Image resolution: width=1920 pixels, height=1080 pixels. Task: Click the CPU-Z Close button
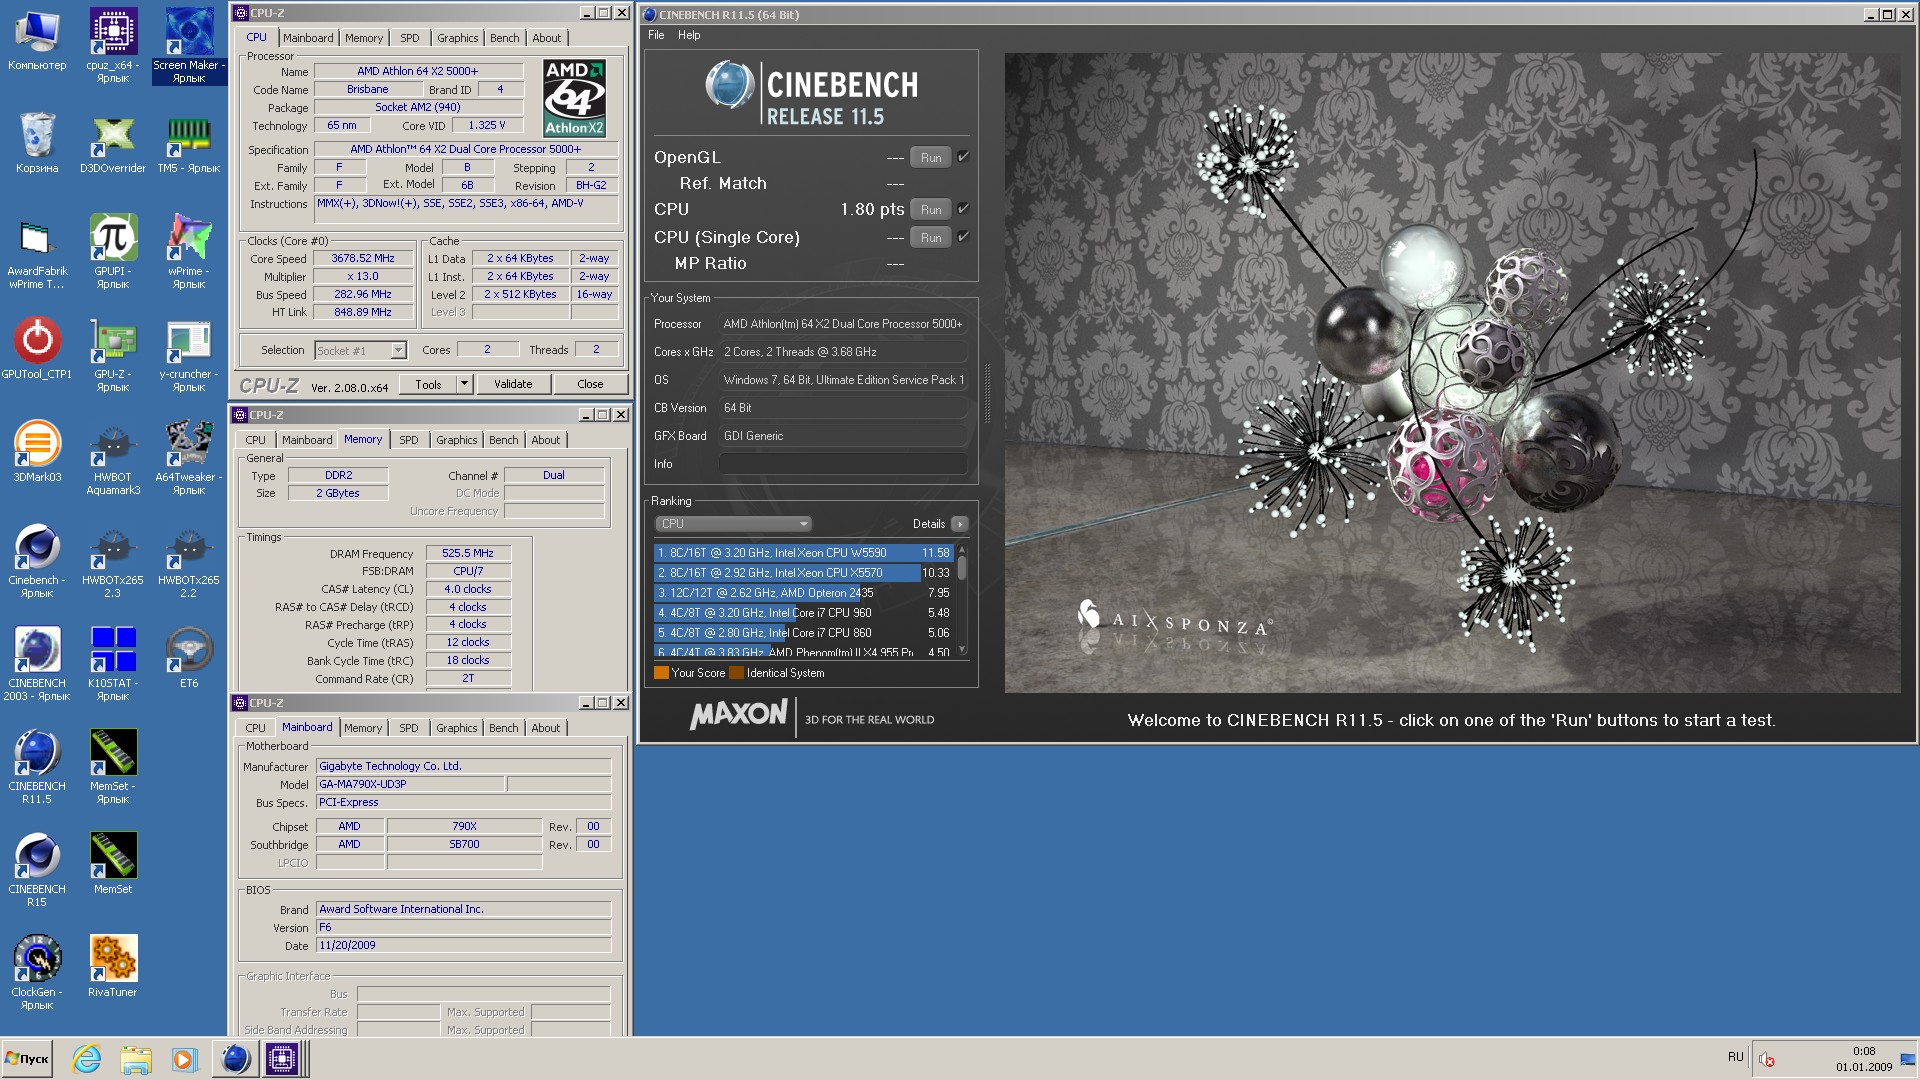click(590, 384)
